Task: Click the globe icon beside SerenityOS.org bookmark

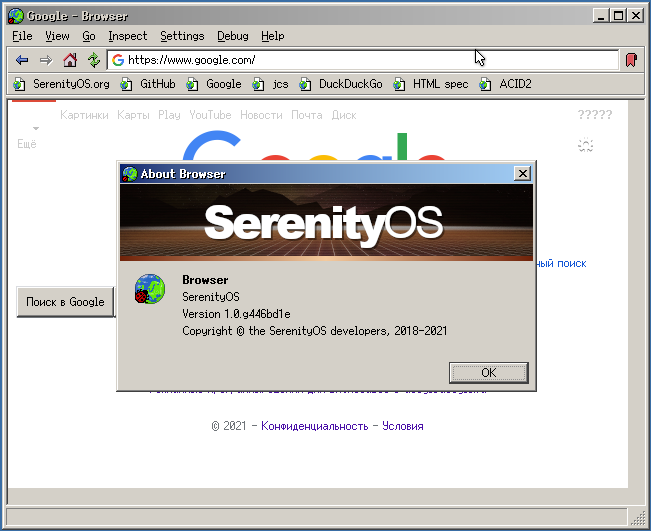Action: point(19,84)
